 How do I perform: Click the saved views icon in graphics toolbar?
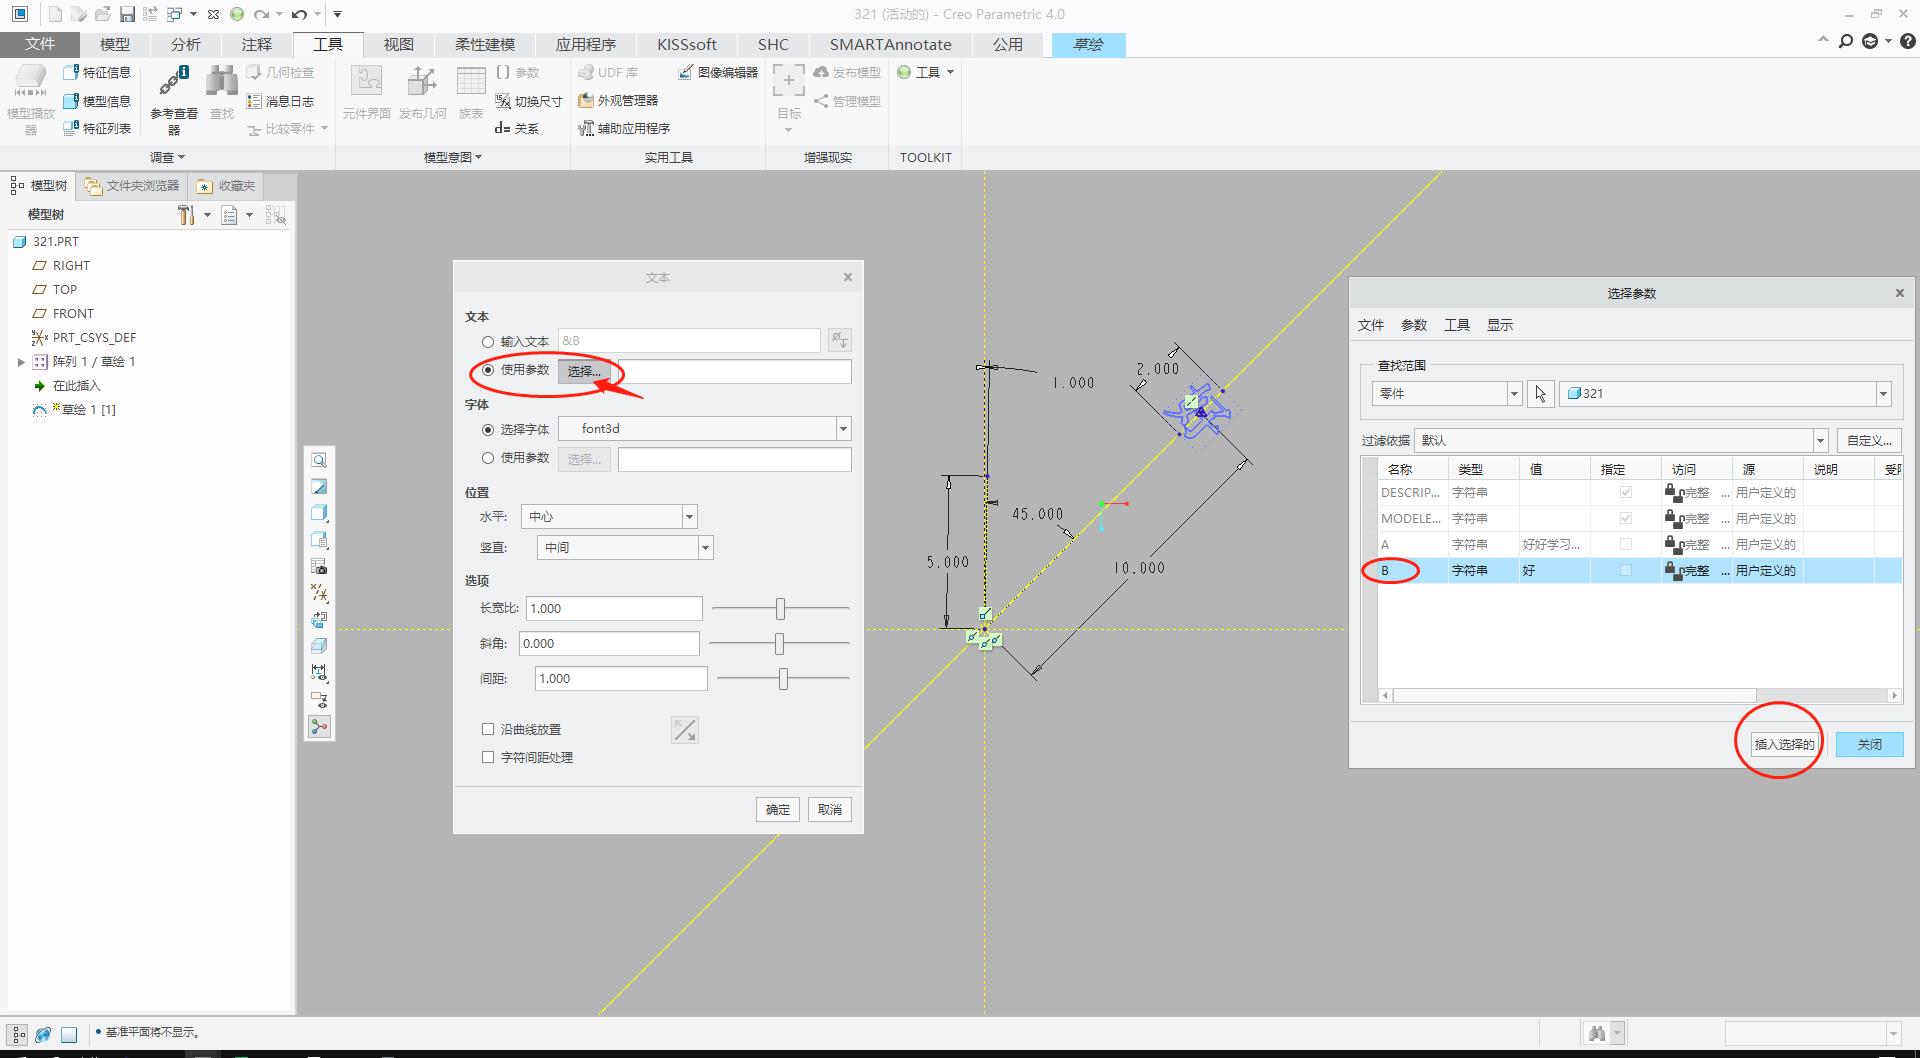319,540
